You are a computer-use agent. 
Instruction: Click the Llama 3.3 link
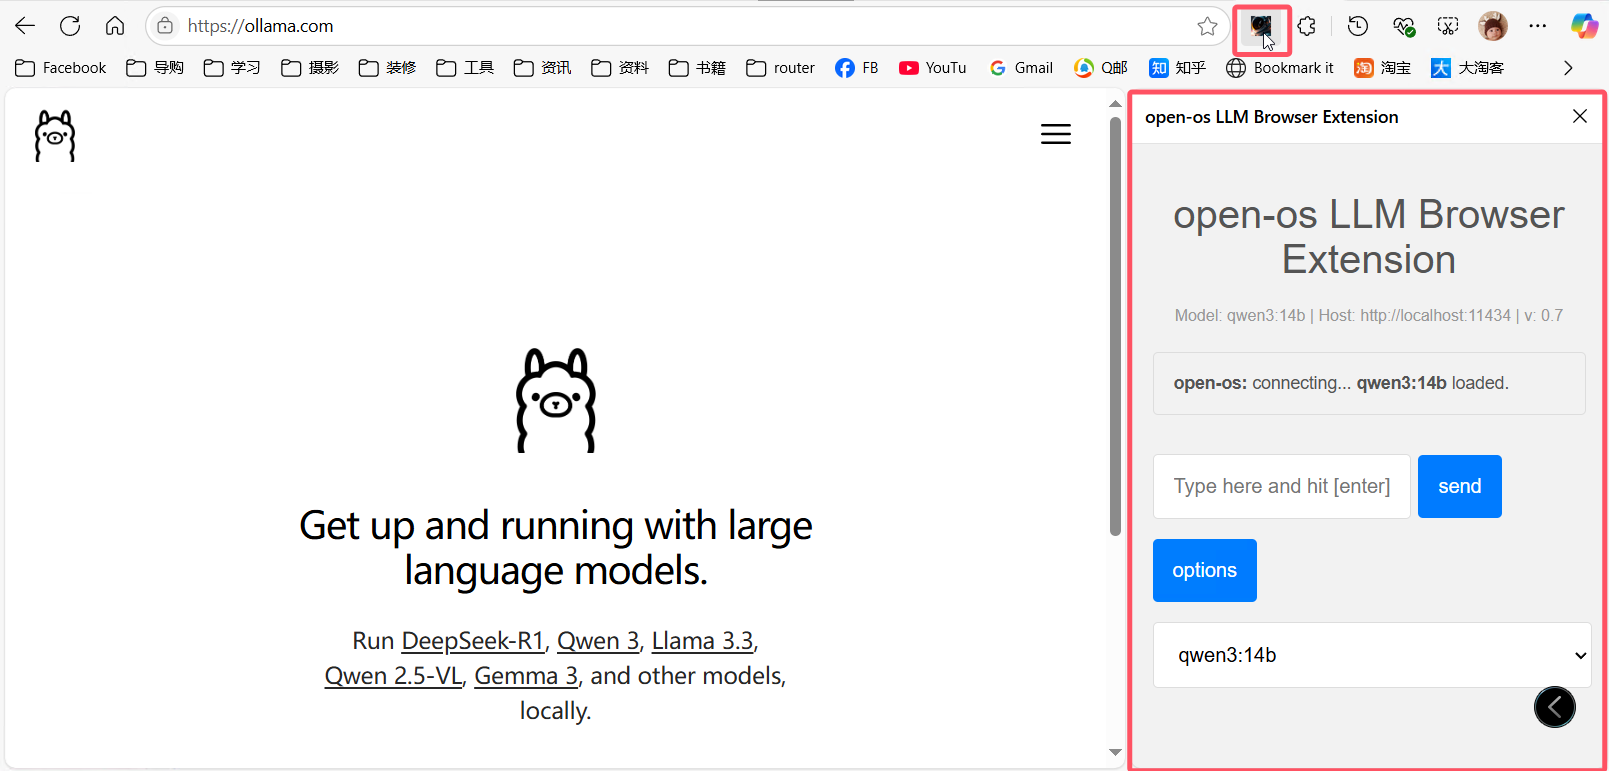(702, 641)
